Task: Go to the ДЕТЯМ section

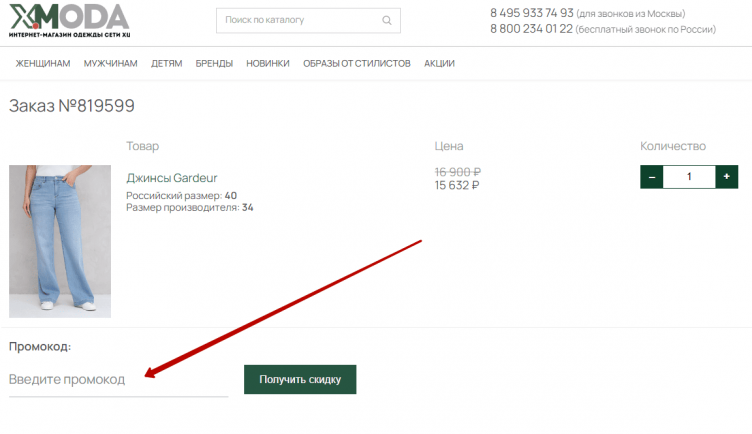Action: click(166, 63)
